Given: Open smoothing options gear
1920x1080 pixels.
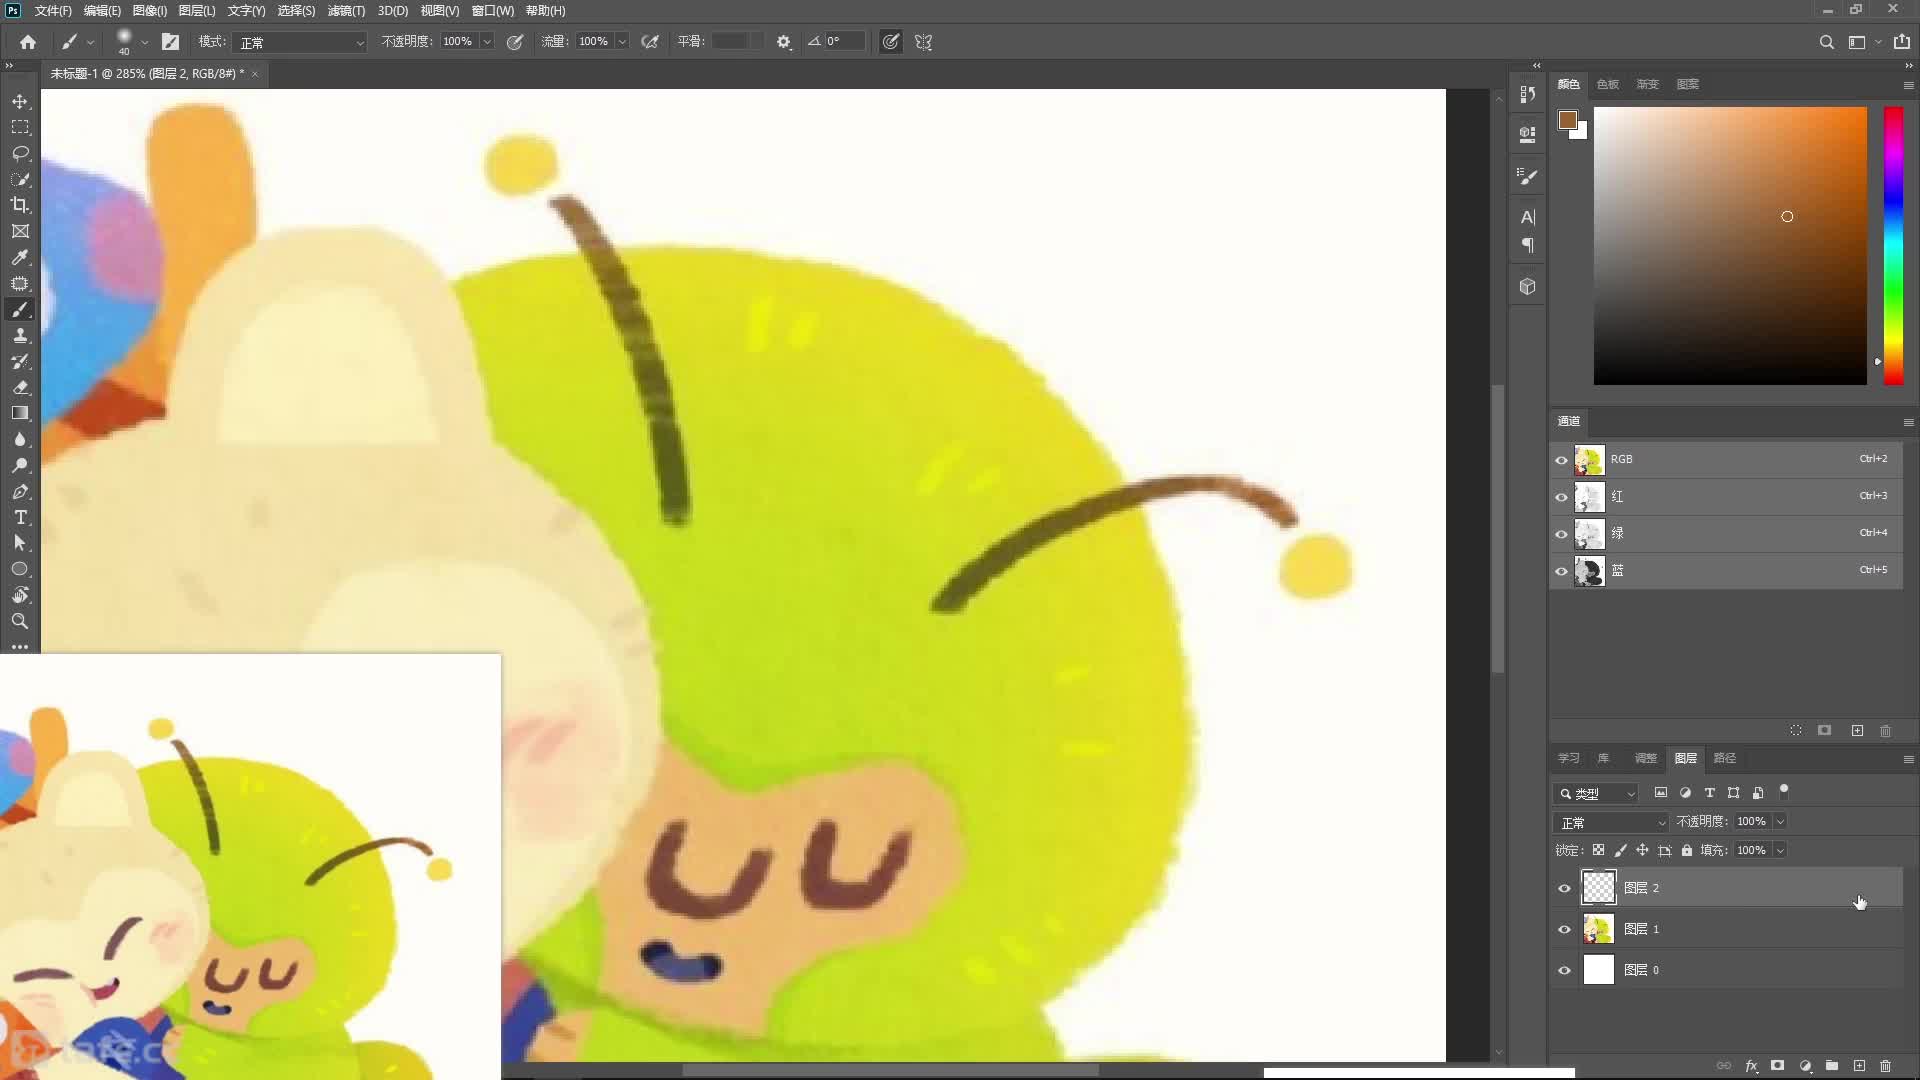Looking at the screenshot, I should (784, 42).
